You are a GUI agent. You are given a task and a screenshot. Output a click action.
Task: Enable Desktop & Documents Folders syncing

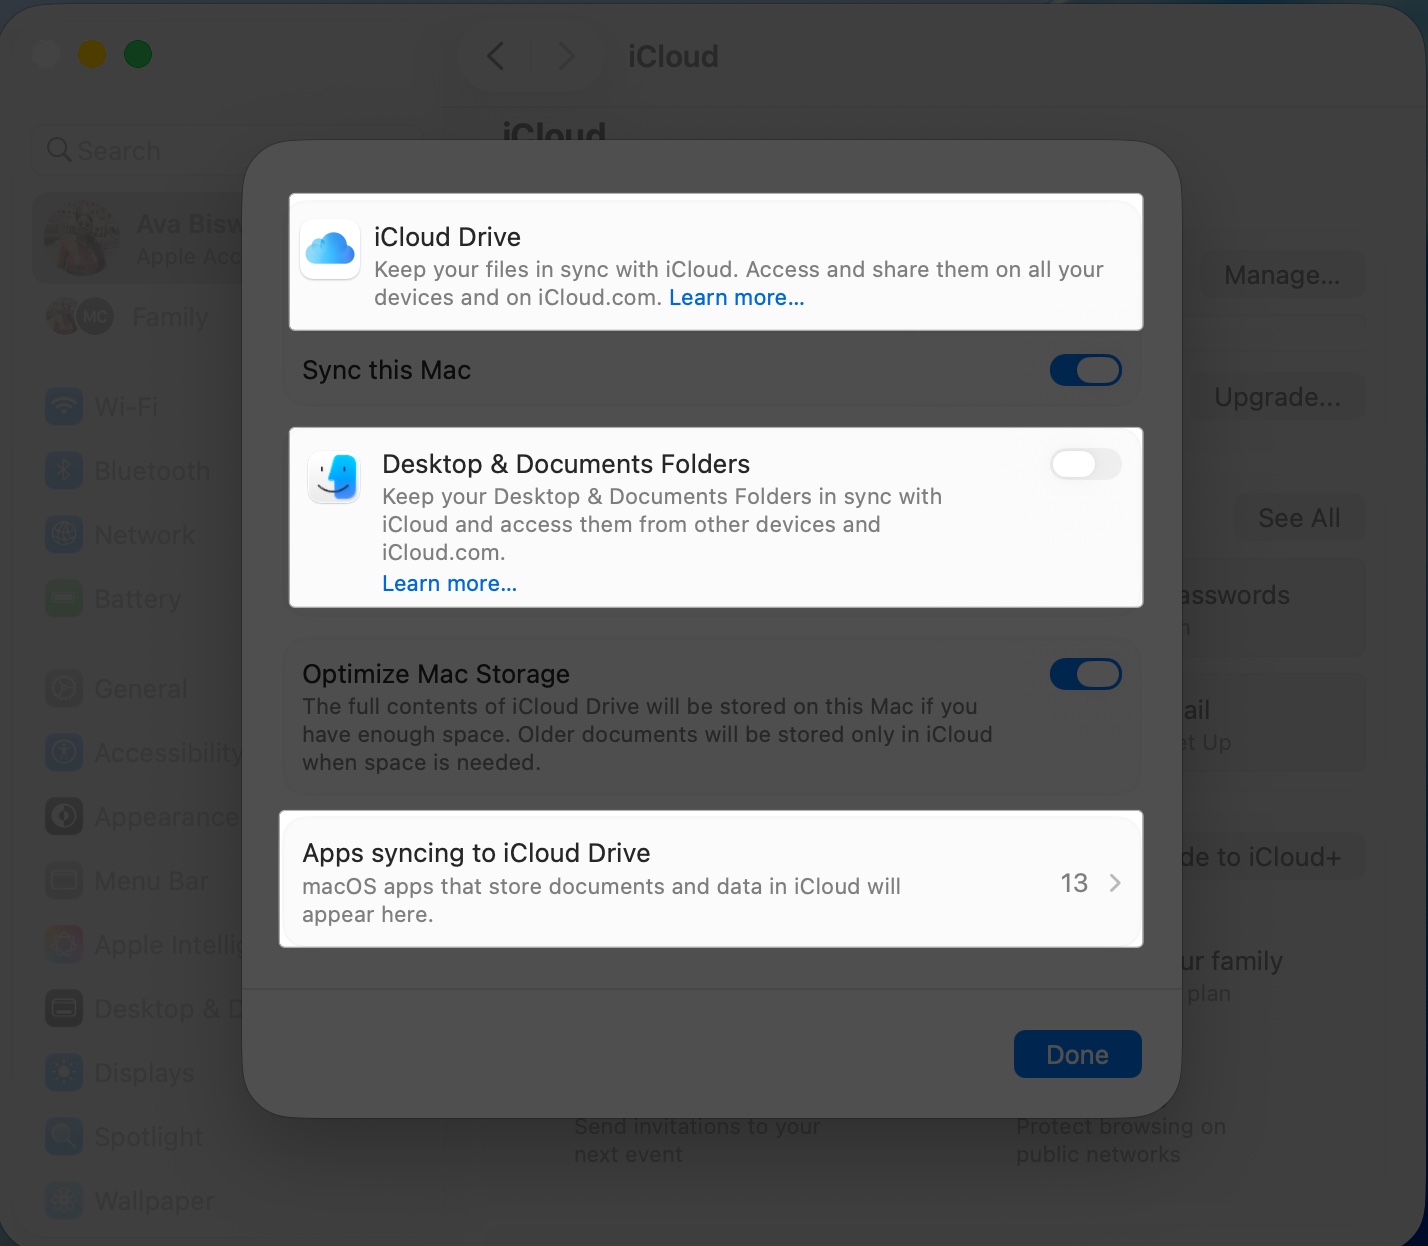click(x=1085, y=464)
